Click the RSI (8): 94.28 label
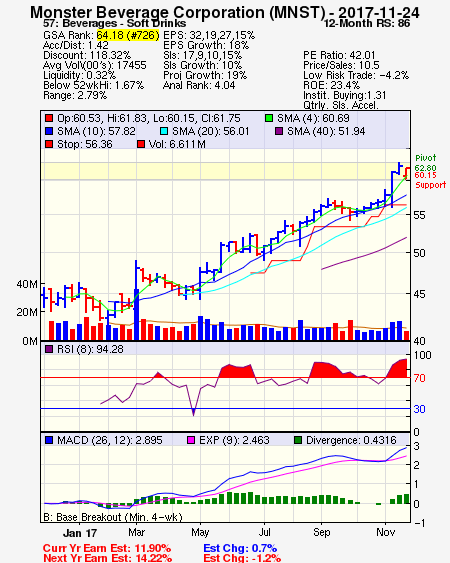The width and height of the screenshot is (450, 563). pyautogui.click(x=90, y=349)
